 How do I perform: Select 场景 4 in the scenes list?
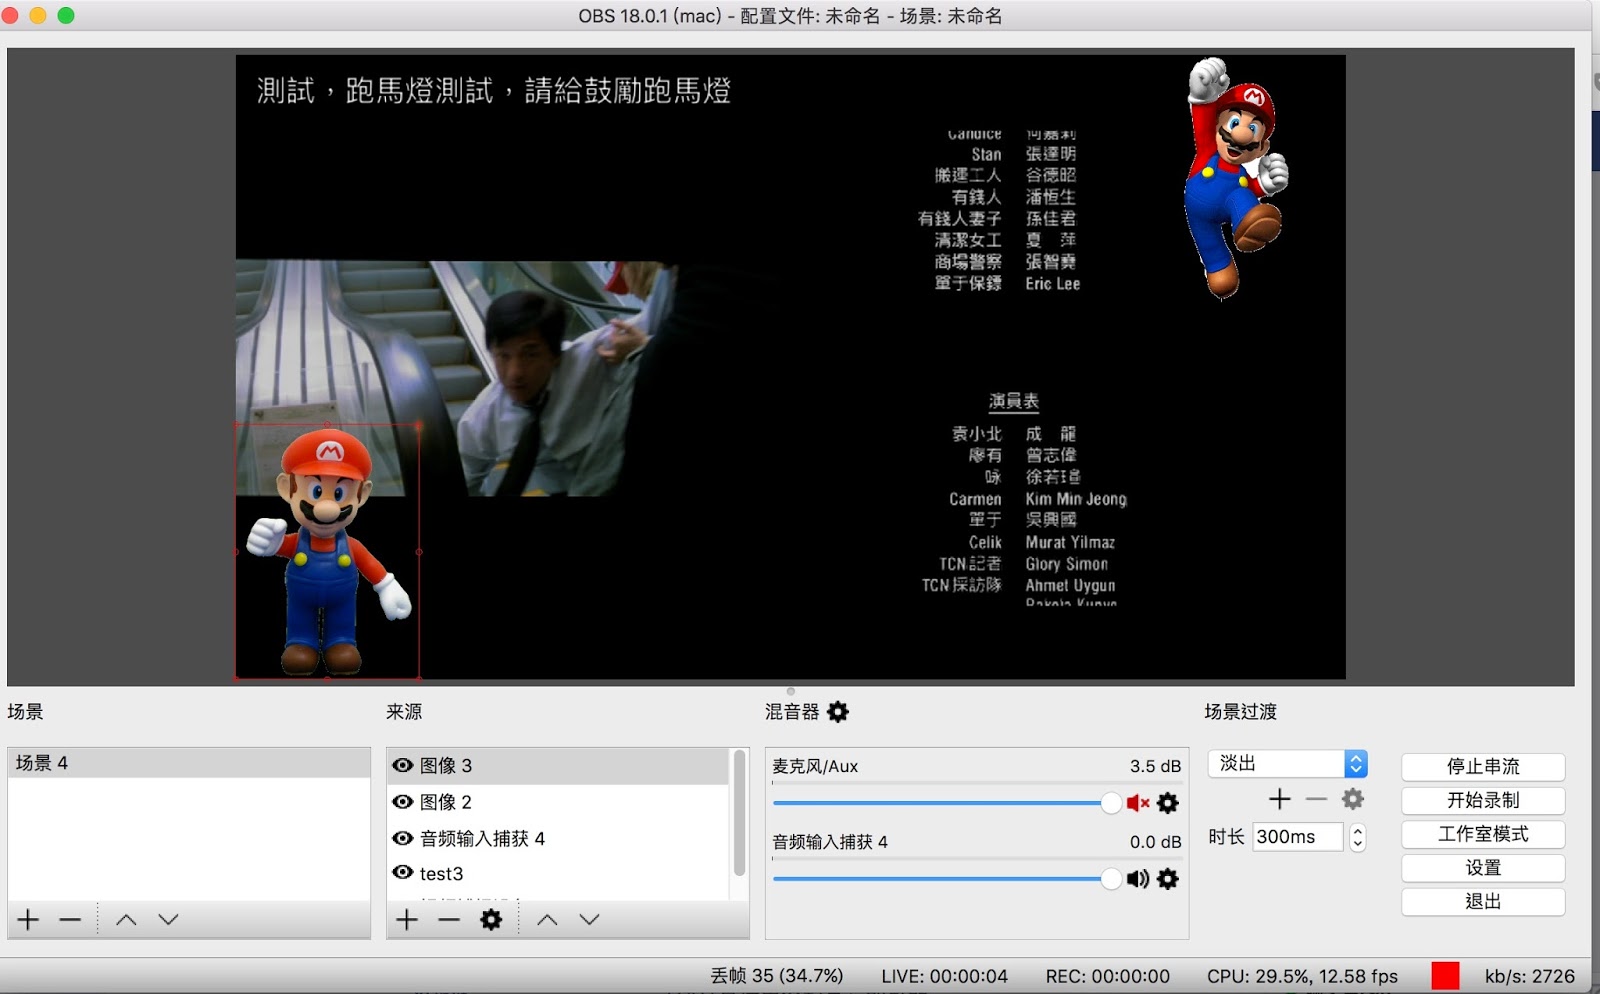pos(189,763)
